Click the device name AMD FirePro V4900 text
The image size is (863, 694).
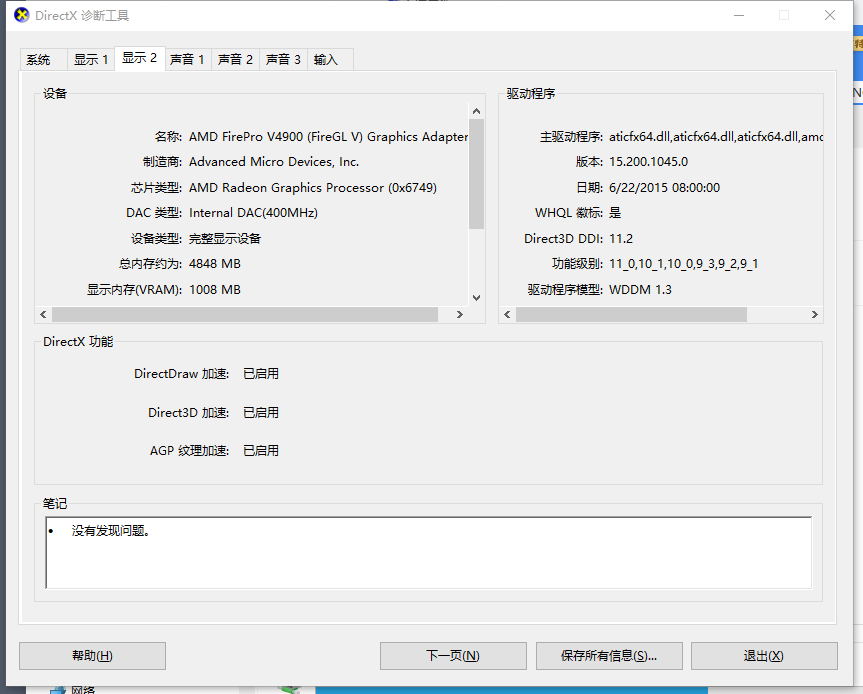point(328,136)
